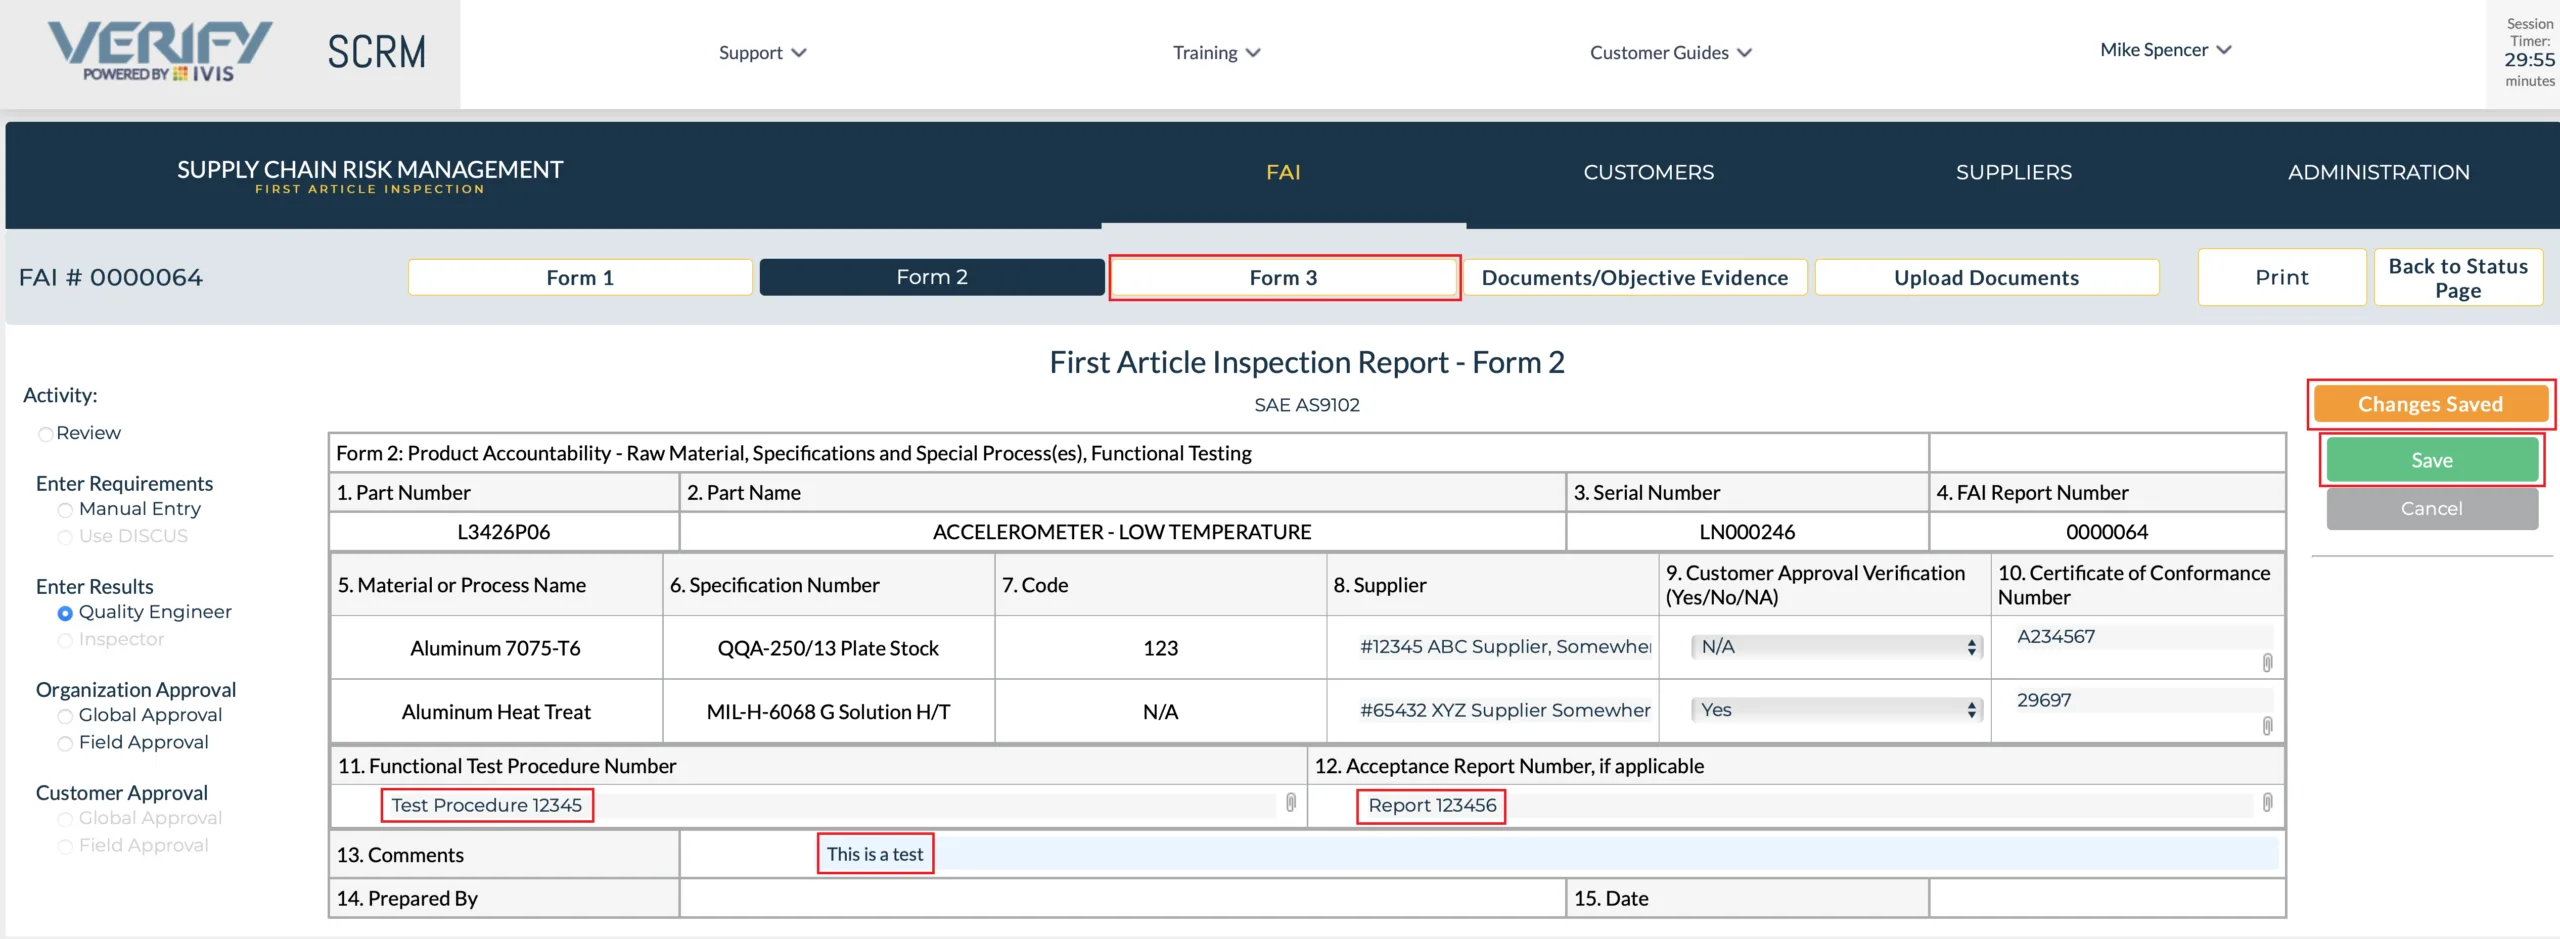Open the N/A customer approval dropdown
The width and height of the screenshot is (2560, 939).
(x=1836, y=647)
